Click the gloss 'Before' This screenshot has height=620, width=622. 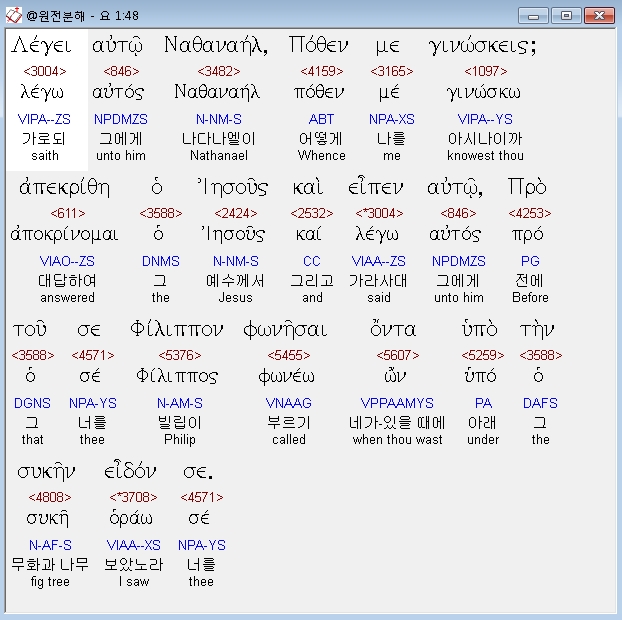[x=530, y=298]
